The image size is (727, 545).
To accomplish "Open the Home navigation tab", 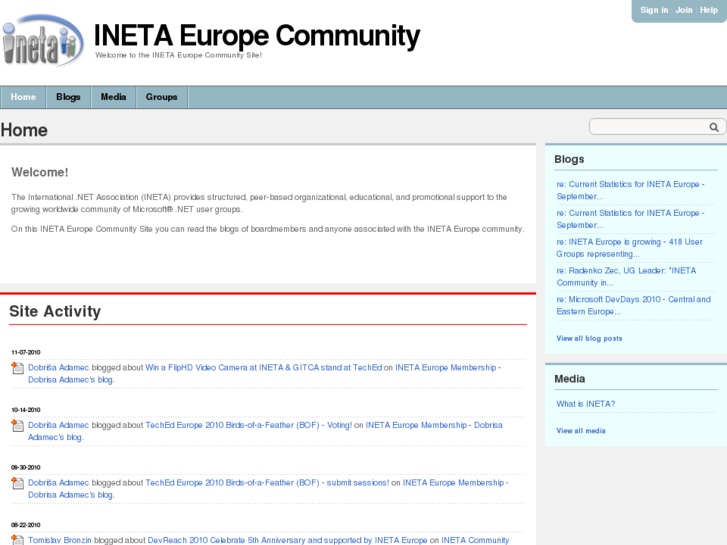I will tap(23, 97).
